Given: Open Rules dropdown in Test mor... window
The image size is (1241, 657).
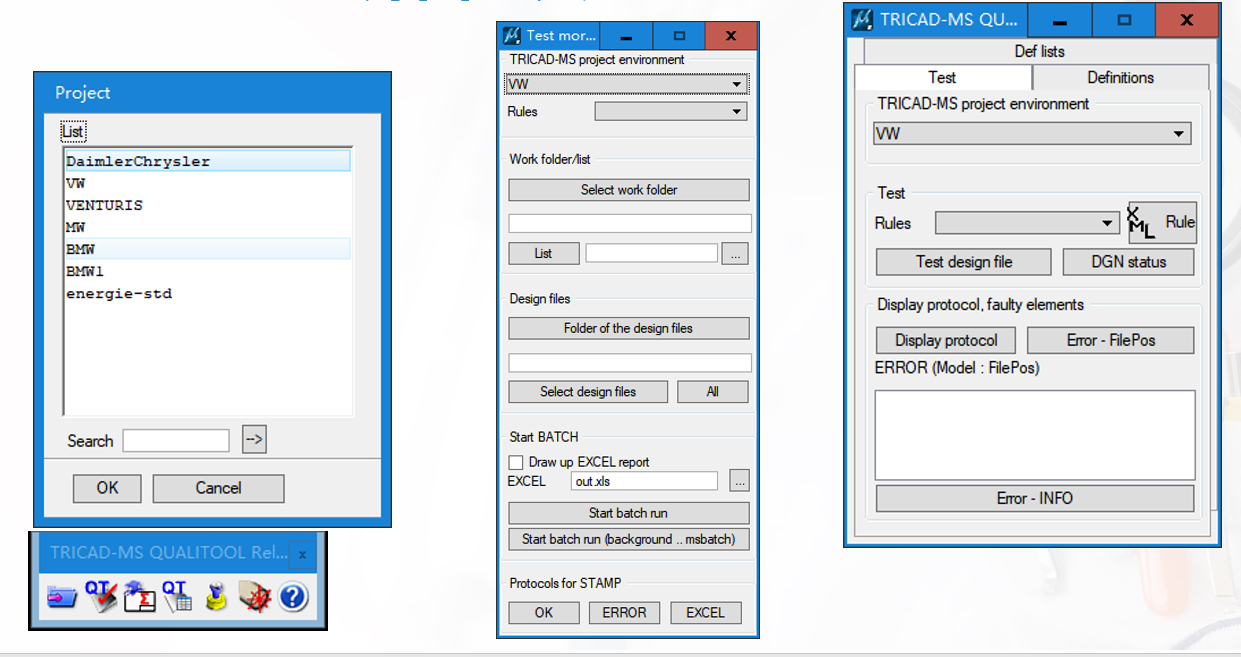Looking at the screenshot, I should [671, 112].
